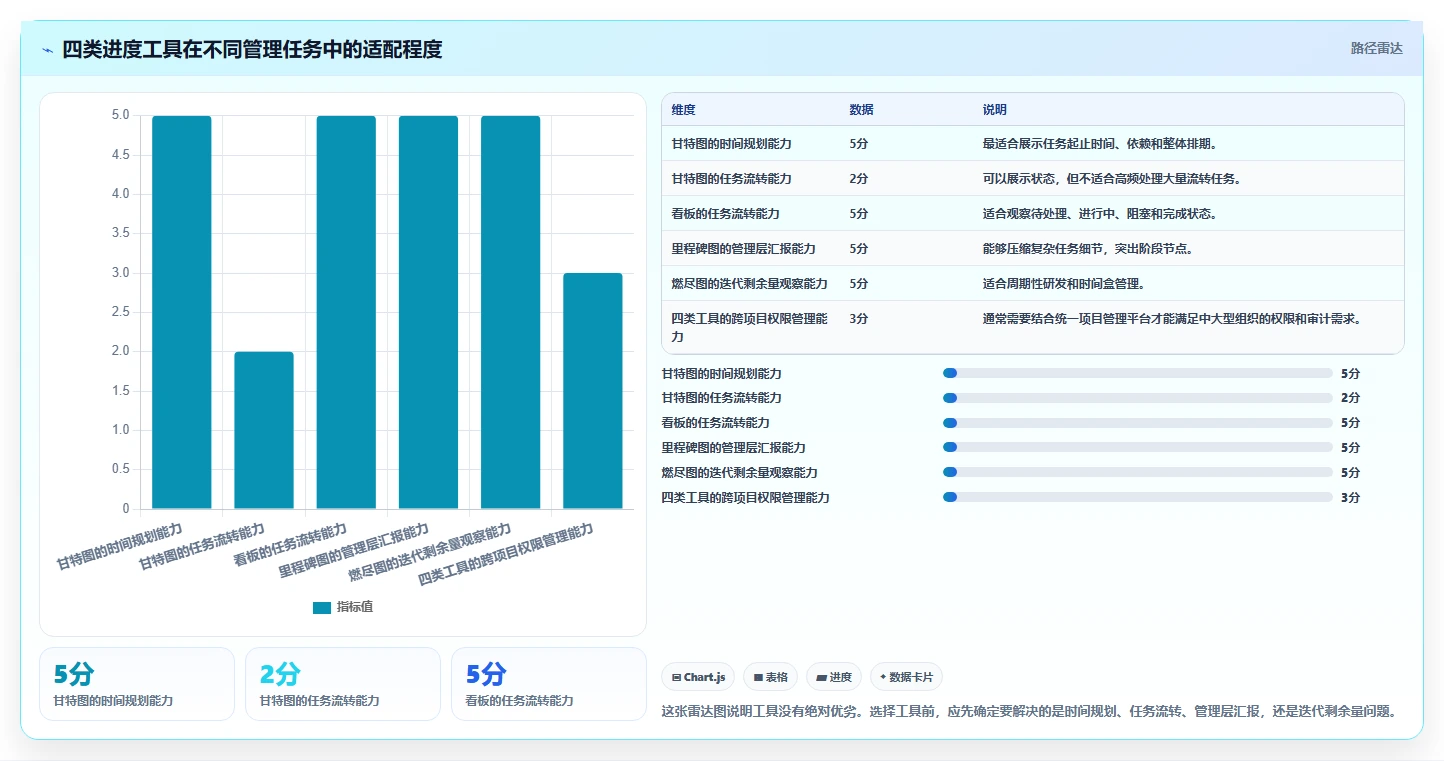Screen dimensions: 1444x761
Task: Click the progress bar for 四类工具的跨项目权限管理能力
Action: pos(1138,497)
